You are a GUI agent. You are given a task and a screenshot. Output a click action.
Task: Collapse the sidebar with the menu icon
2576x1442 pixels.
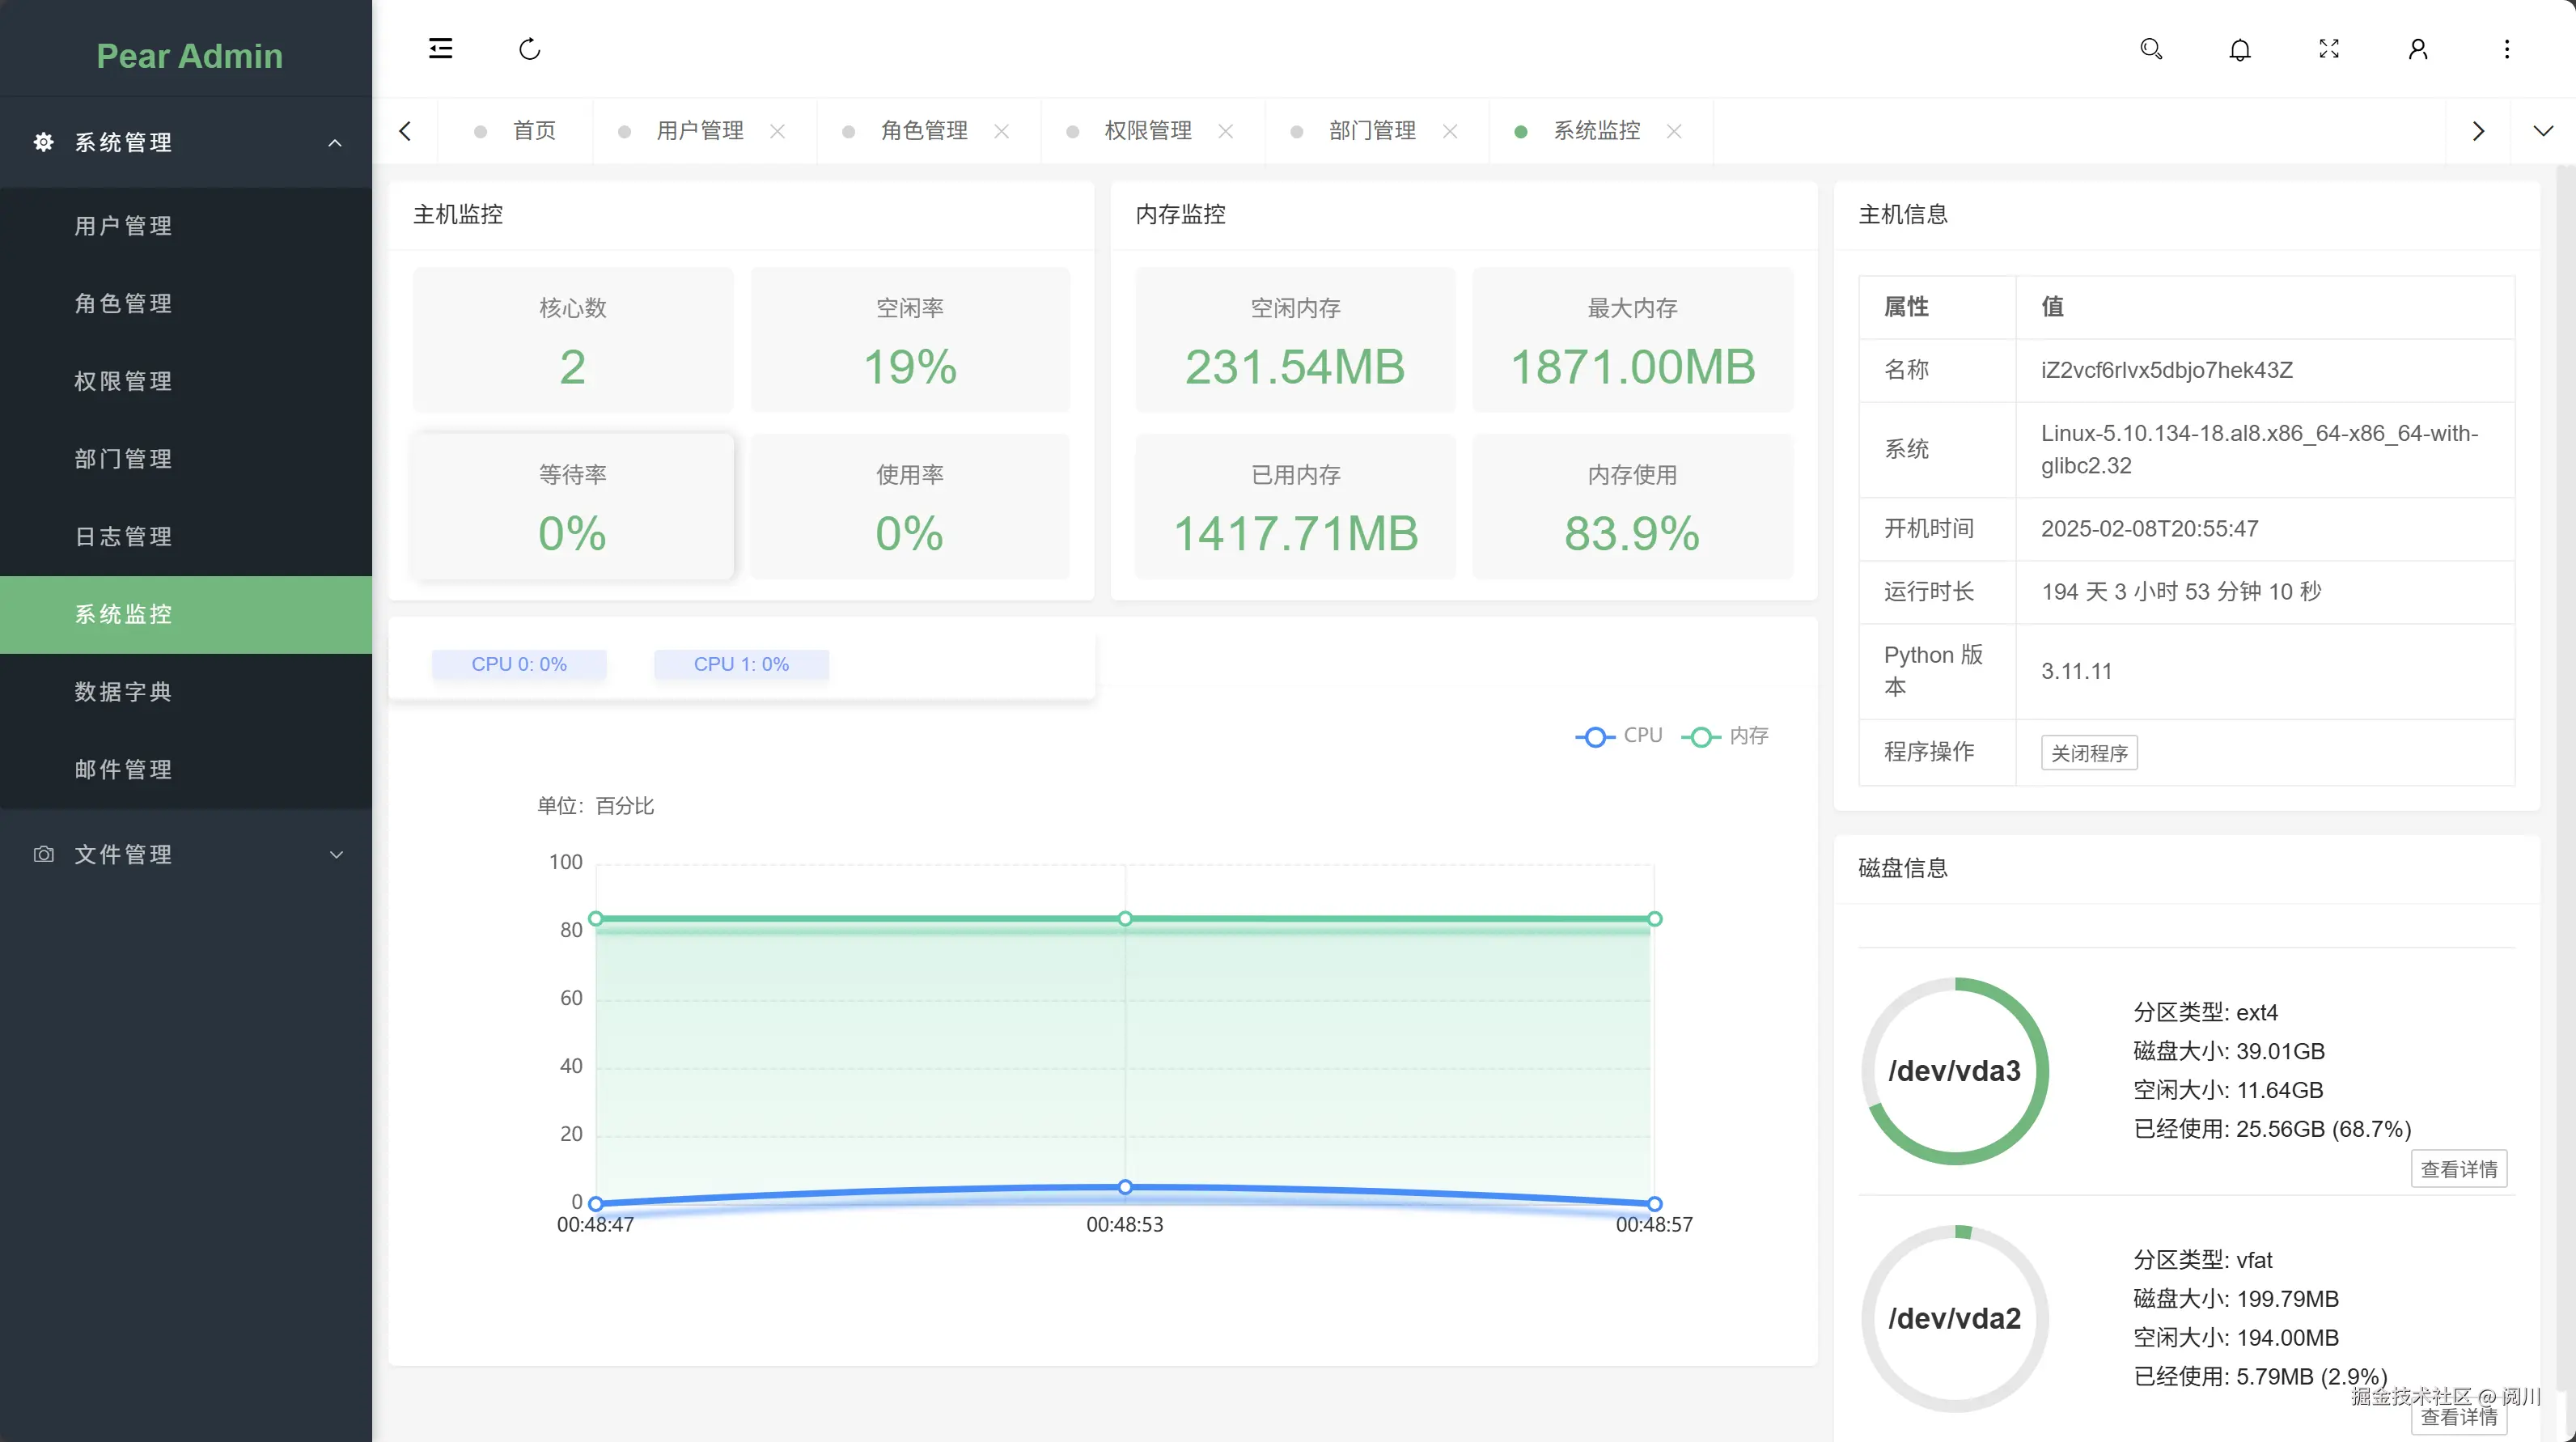tap(440, 49)
